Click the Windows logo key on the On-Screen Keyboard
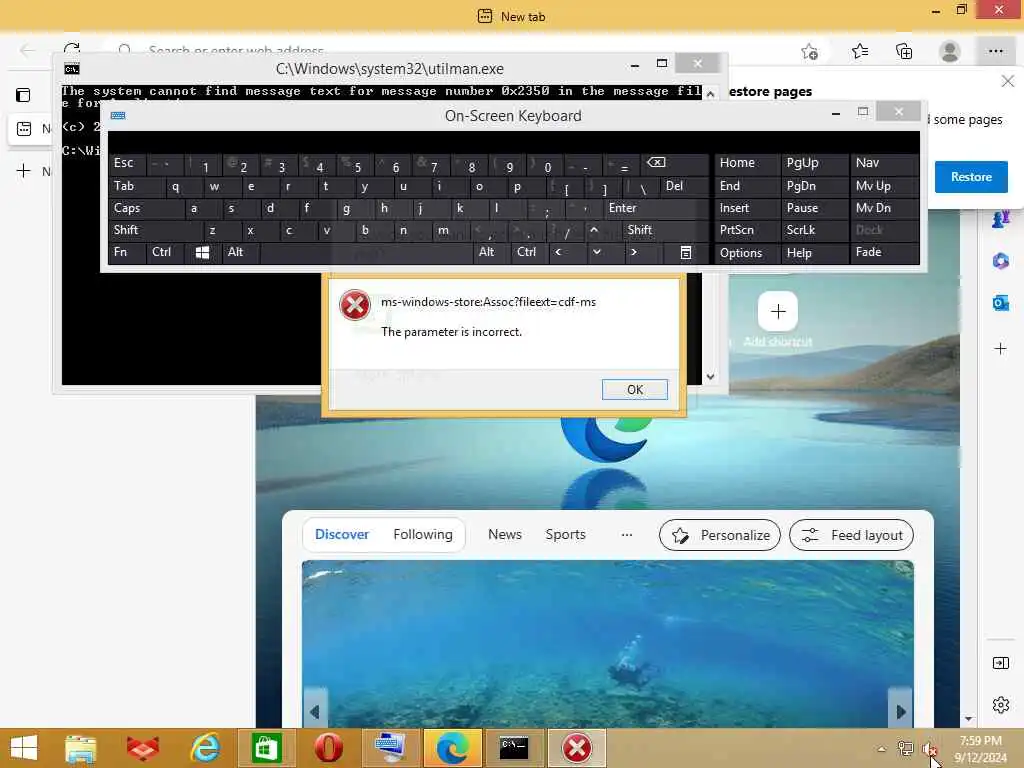Image resolution: width=1024 pixels, height=768 pixels. pos(202,253)
